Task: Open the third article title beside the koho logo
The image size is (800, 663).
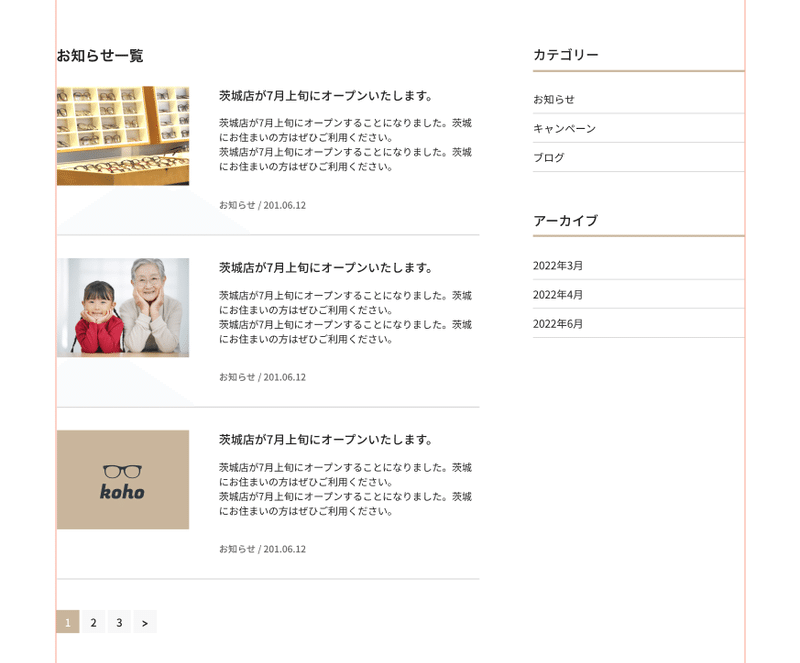Action: (x=326, y=440)
